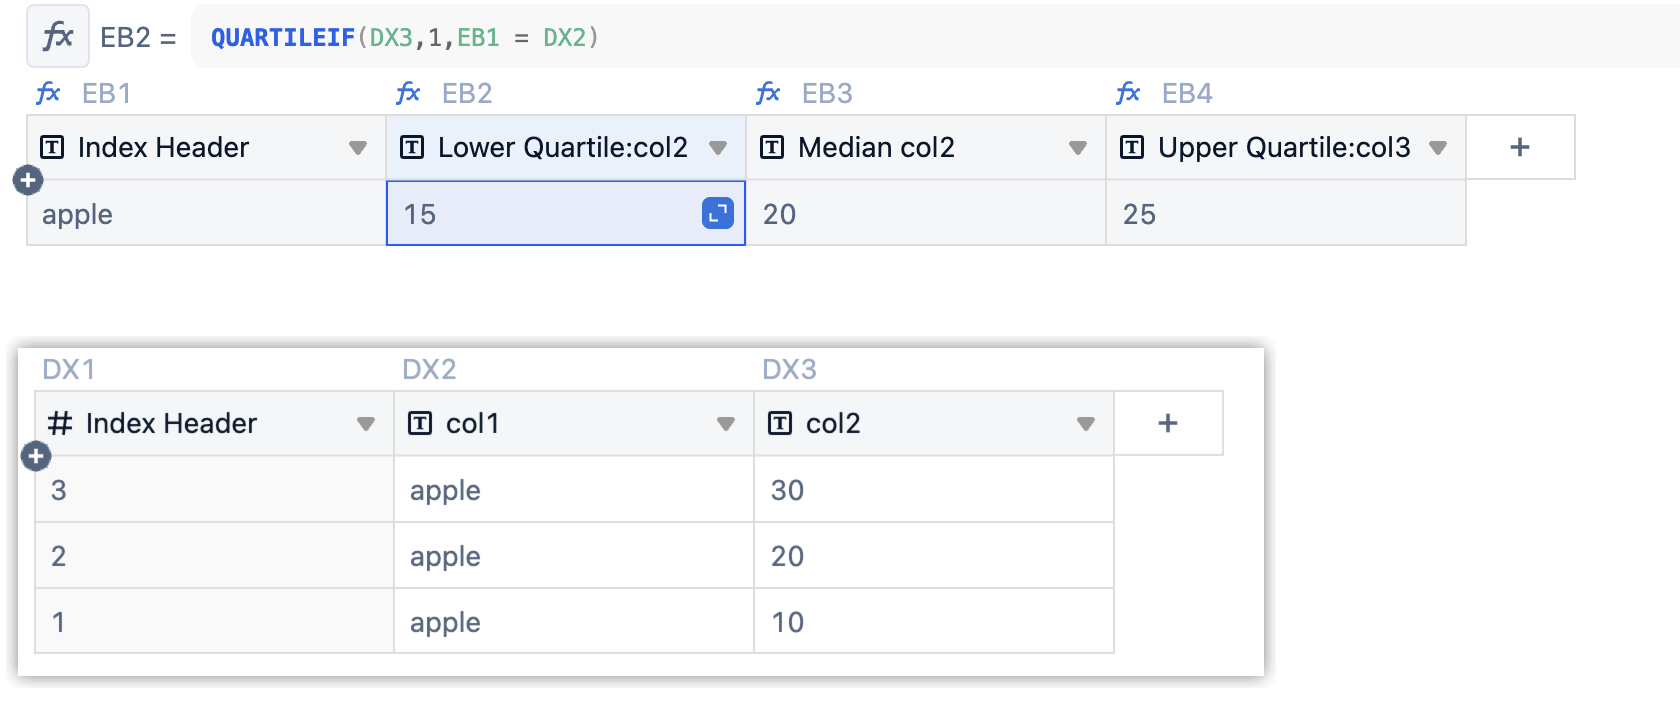Select the cell containing 30 in col2

pos(934,490)
